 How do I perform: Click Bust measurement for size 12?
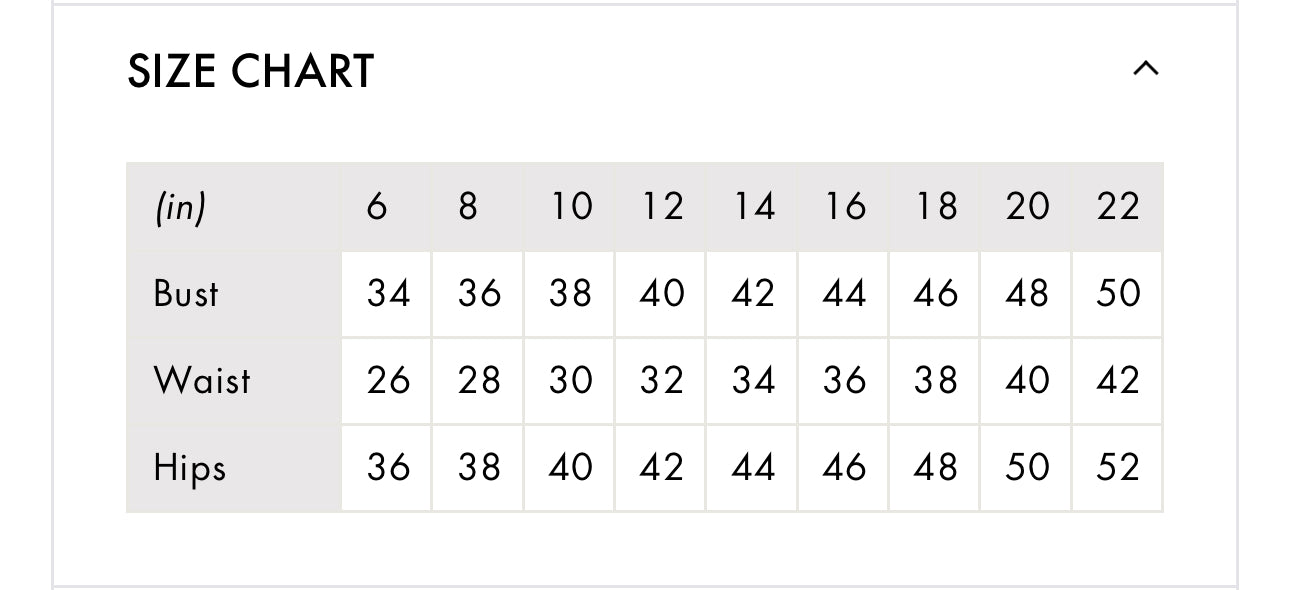coord(662,294)
